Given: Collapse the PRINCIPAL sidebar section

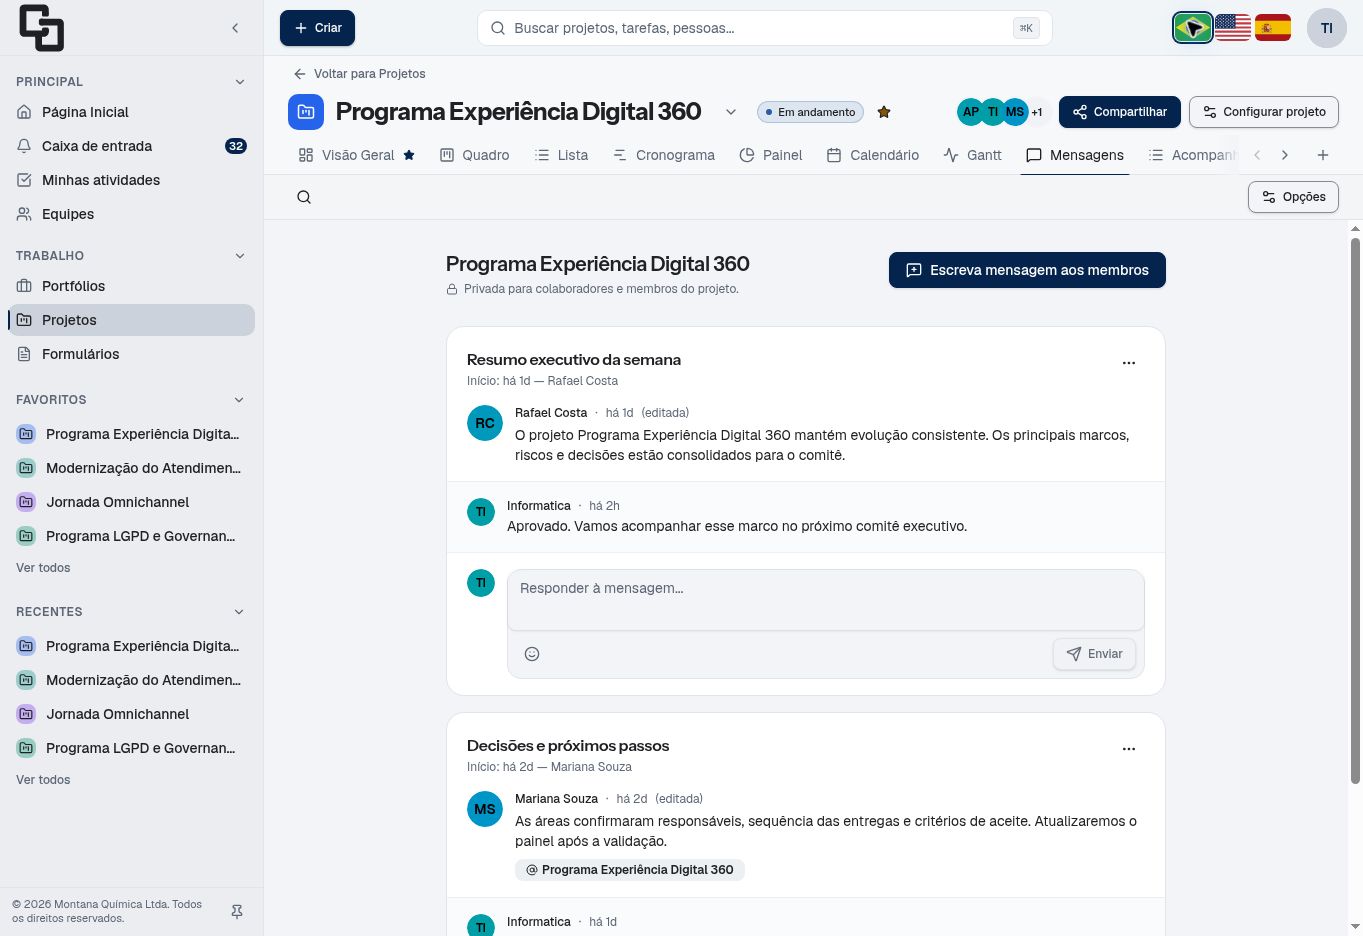Looking at the screenshot, I should [239, 82].
